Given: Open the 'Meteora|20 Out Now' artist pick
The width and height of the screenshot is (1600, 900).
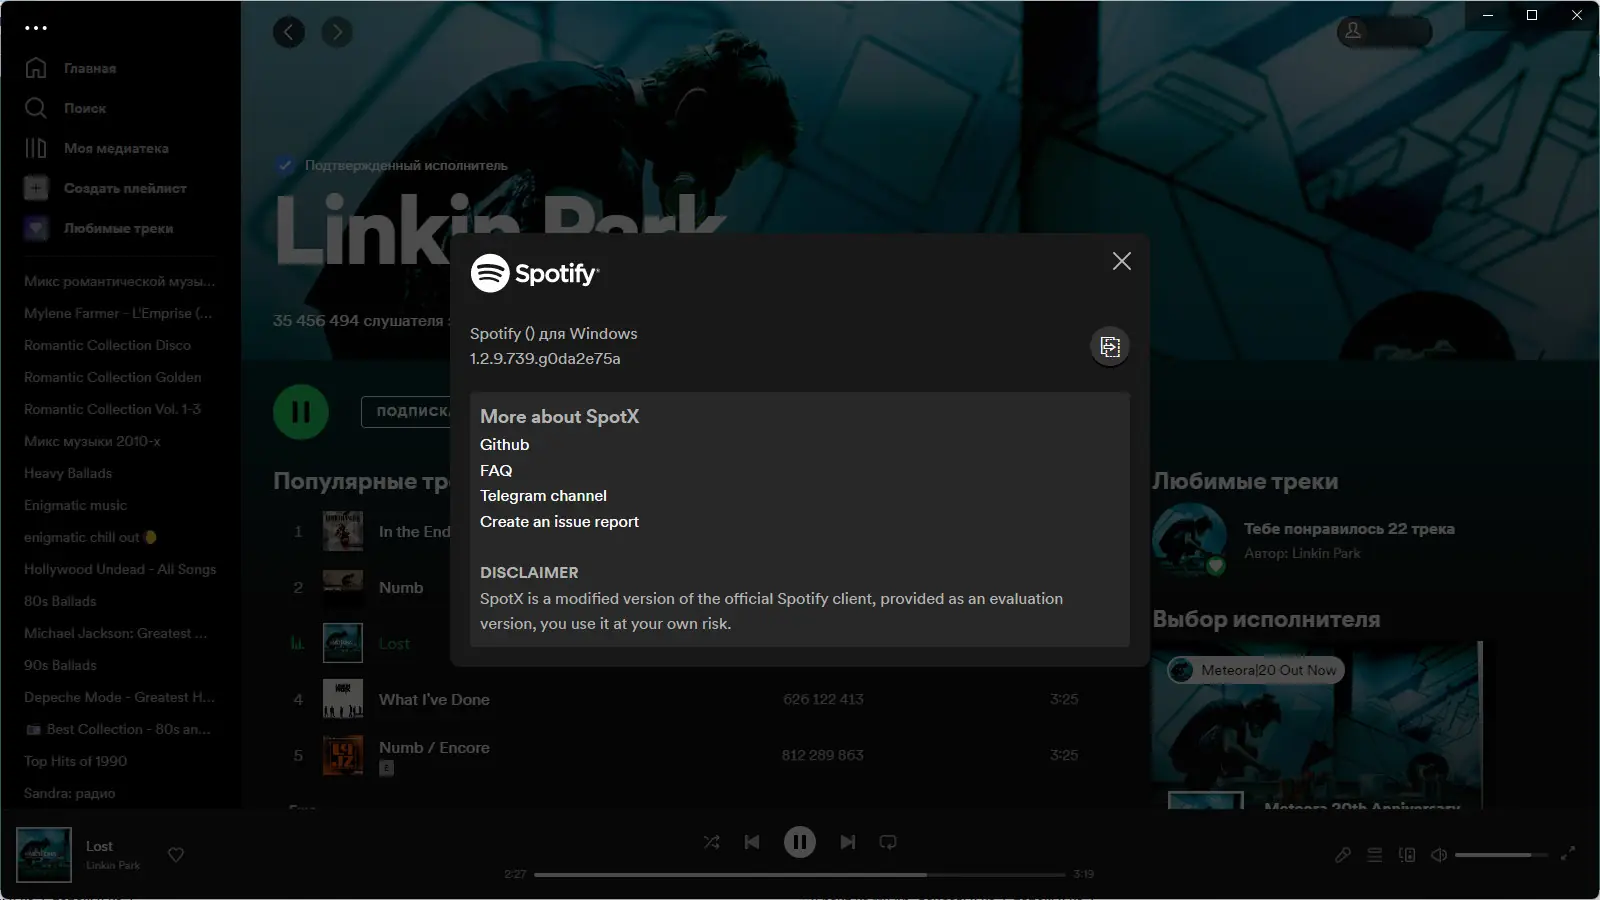Looking at the screenshot, I should pos(1257,670).
